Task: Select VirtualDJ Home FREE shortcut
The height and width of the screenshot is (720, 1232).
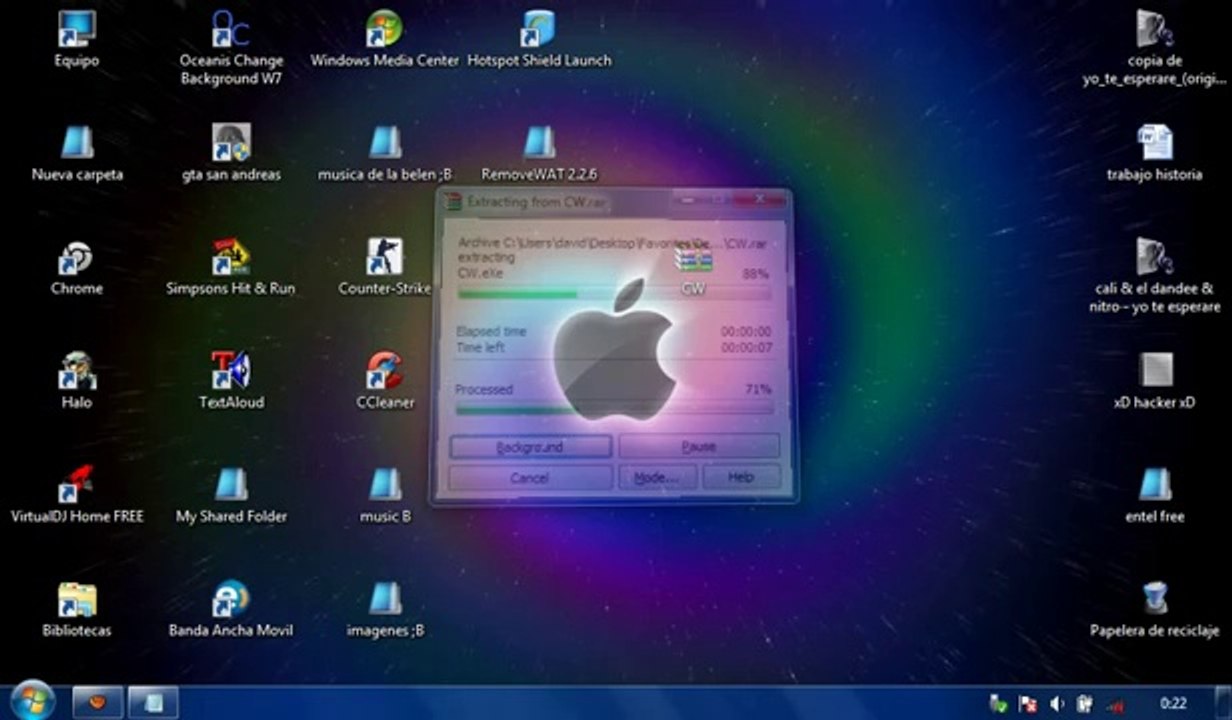Action: tap(77, 496)
